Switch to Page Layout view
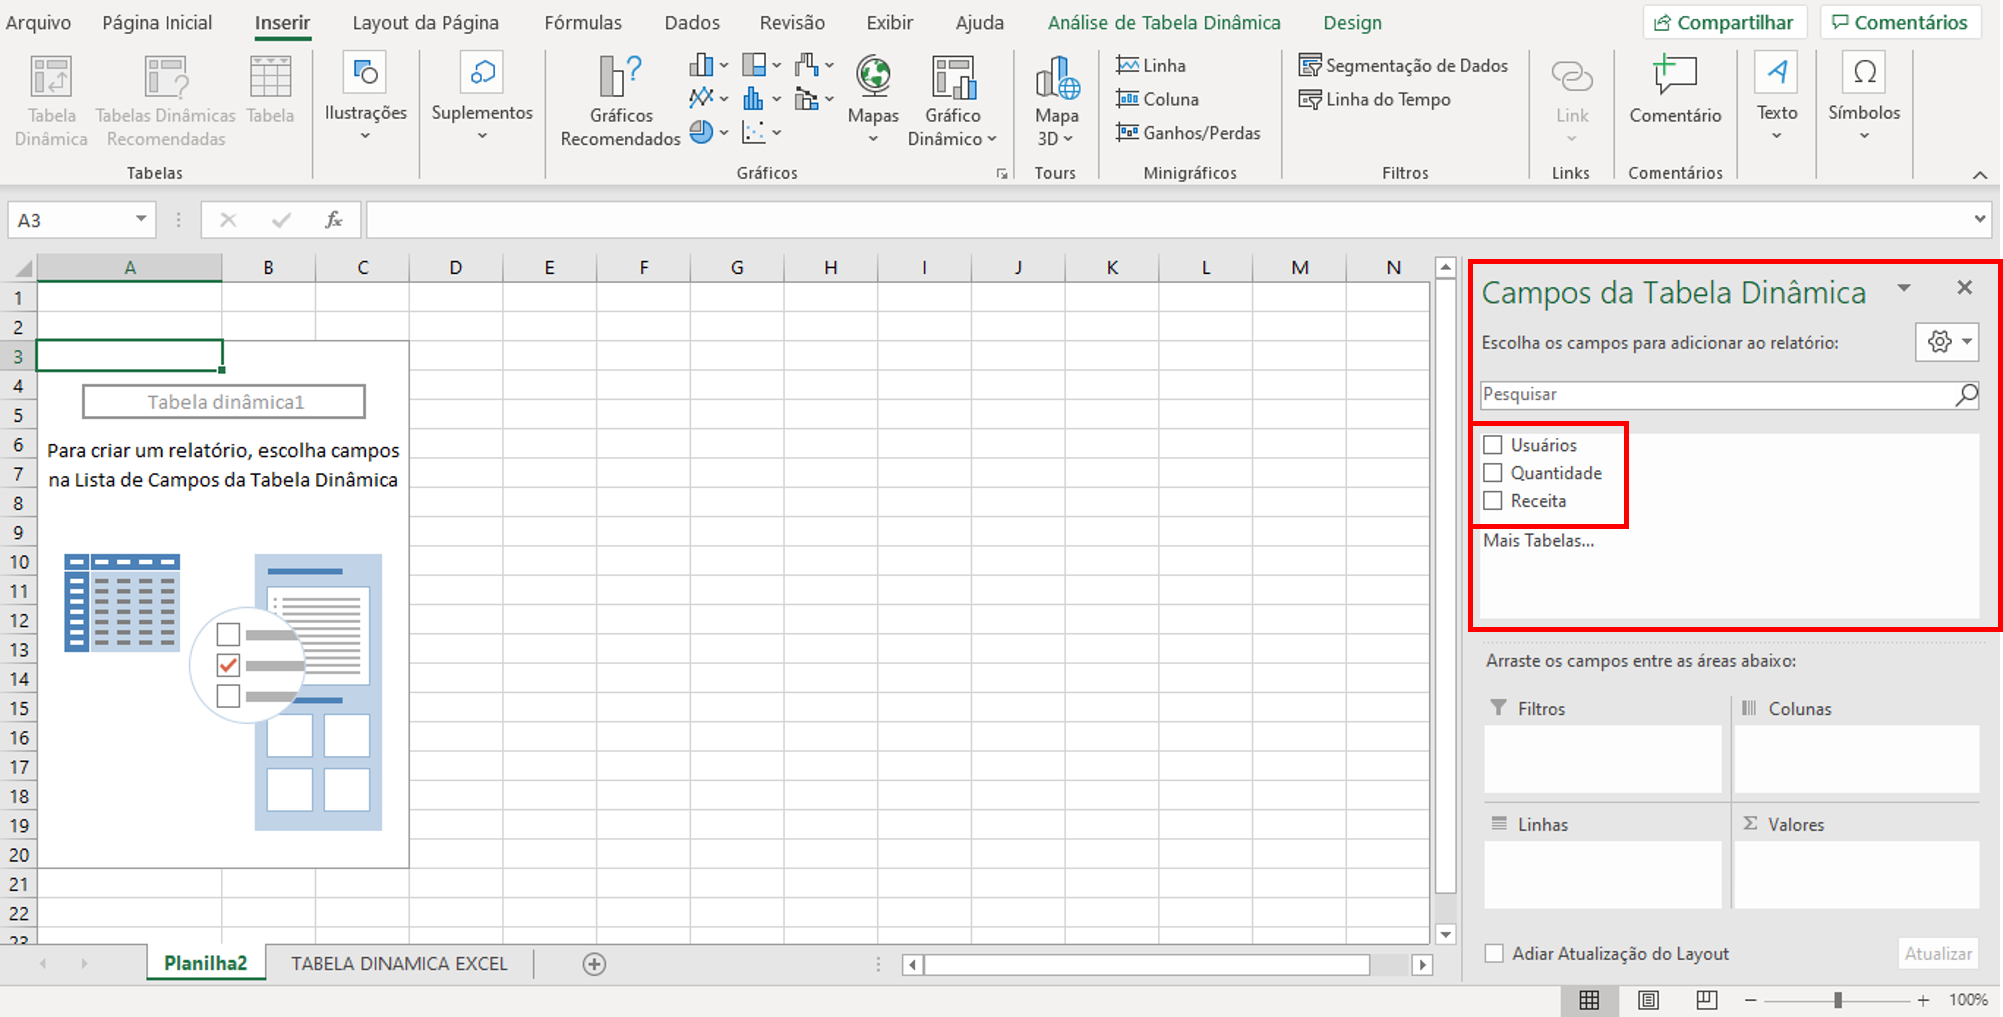 [1648, 1000]
